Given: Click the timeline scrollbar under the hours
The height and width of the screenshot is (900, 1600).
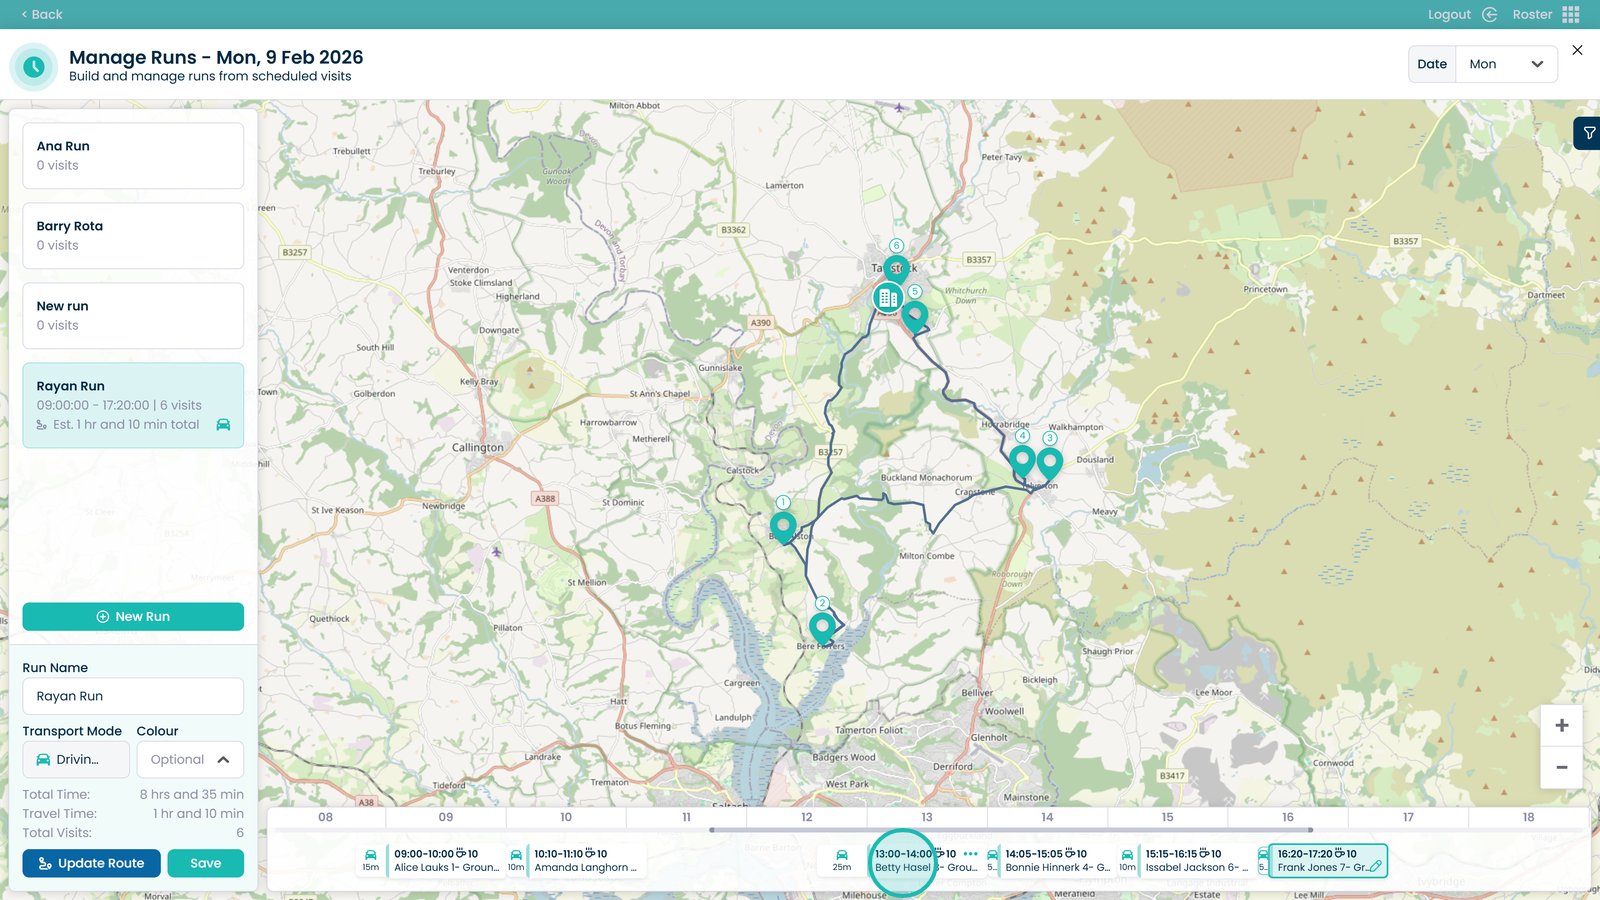Looking at the screenshot, I should point(1011,830).
